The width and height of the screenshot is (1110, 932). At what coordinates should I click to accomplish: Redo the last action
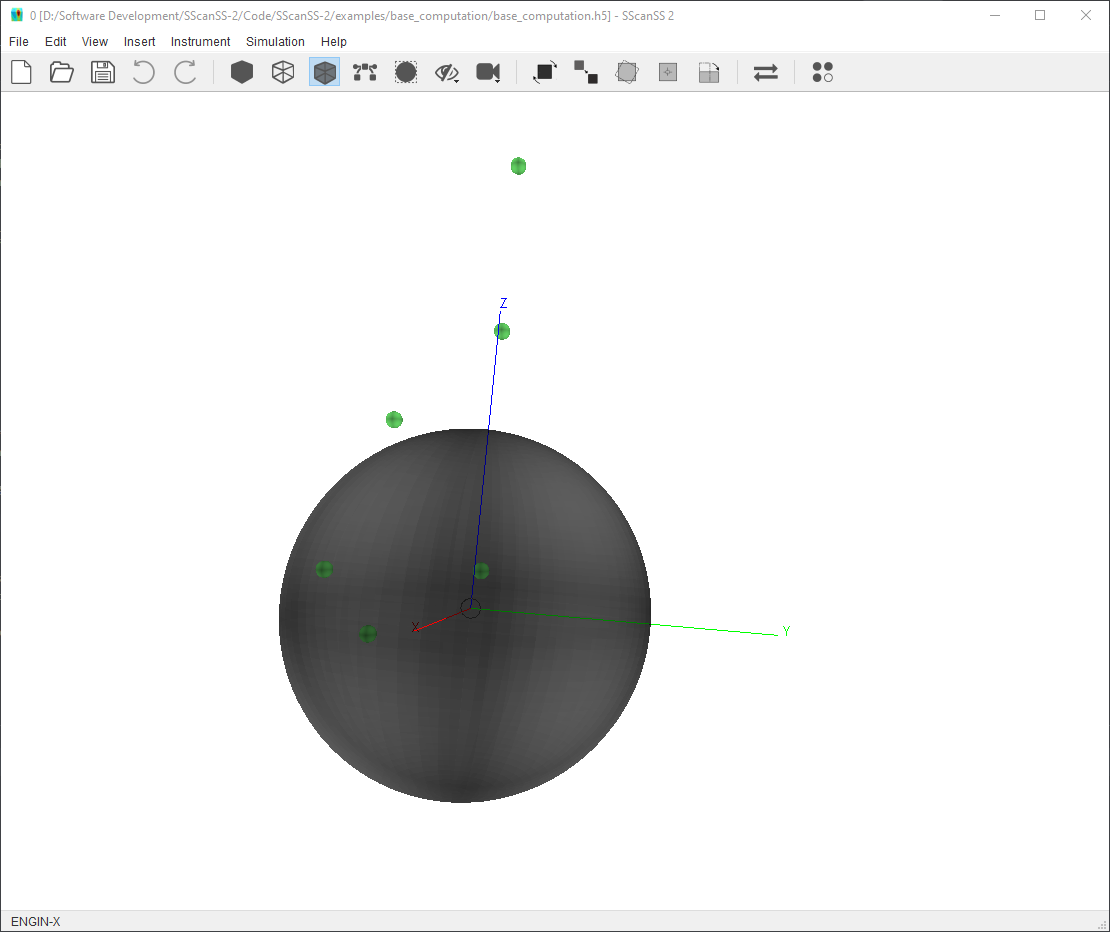(x=185, y=72)
